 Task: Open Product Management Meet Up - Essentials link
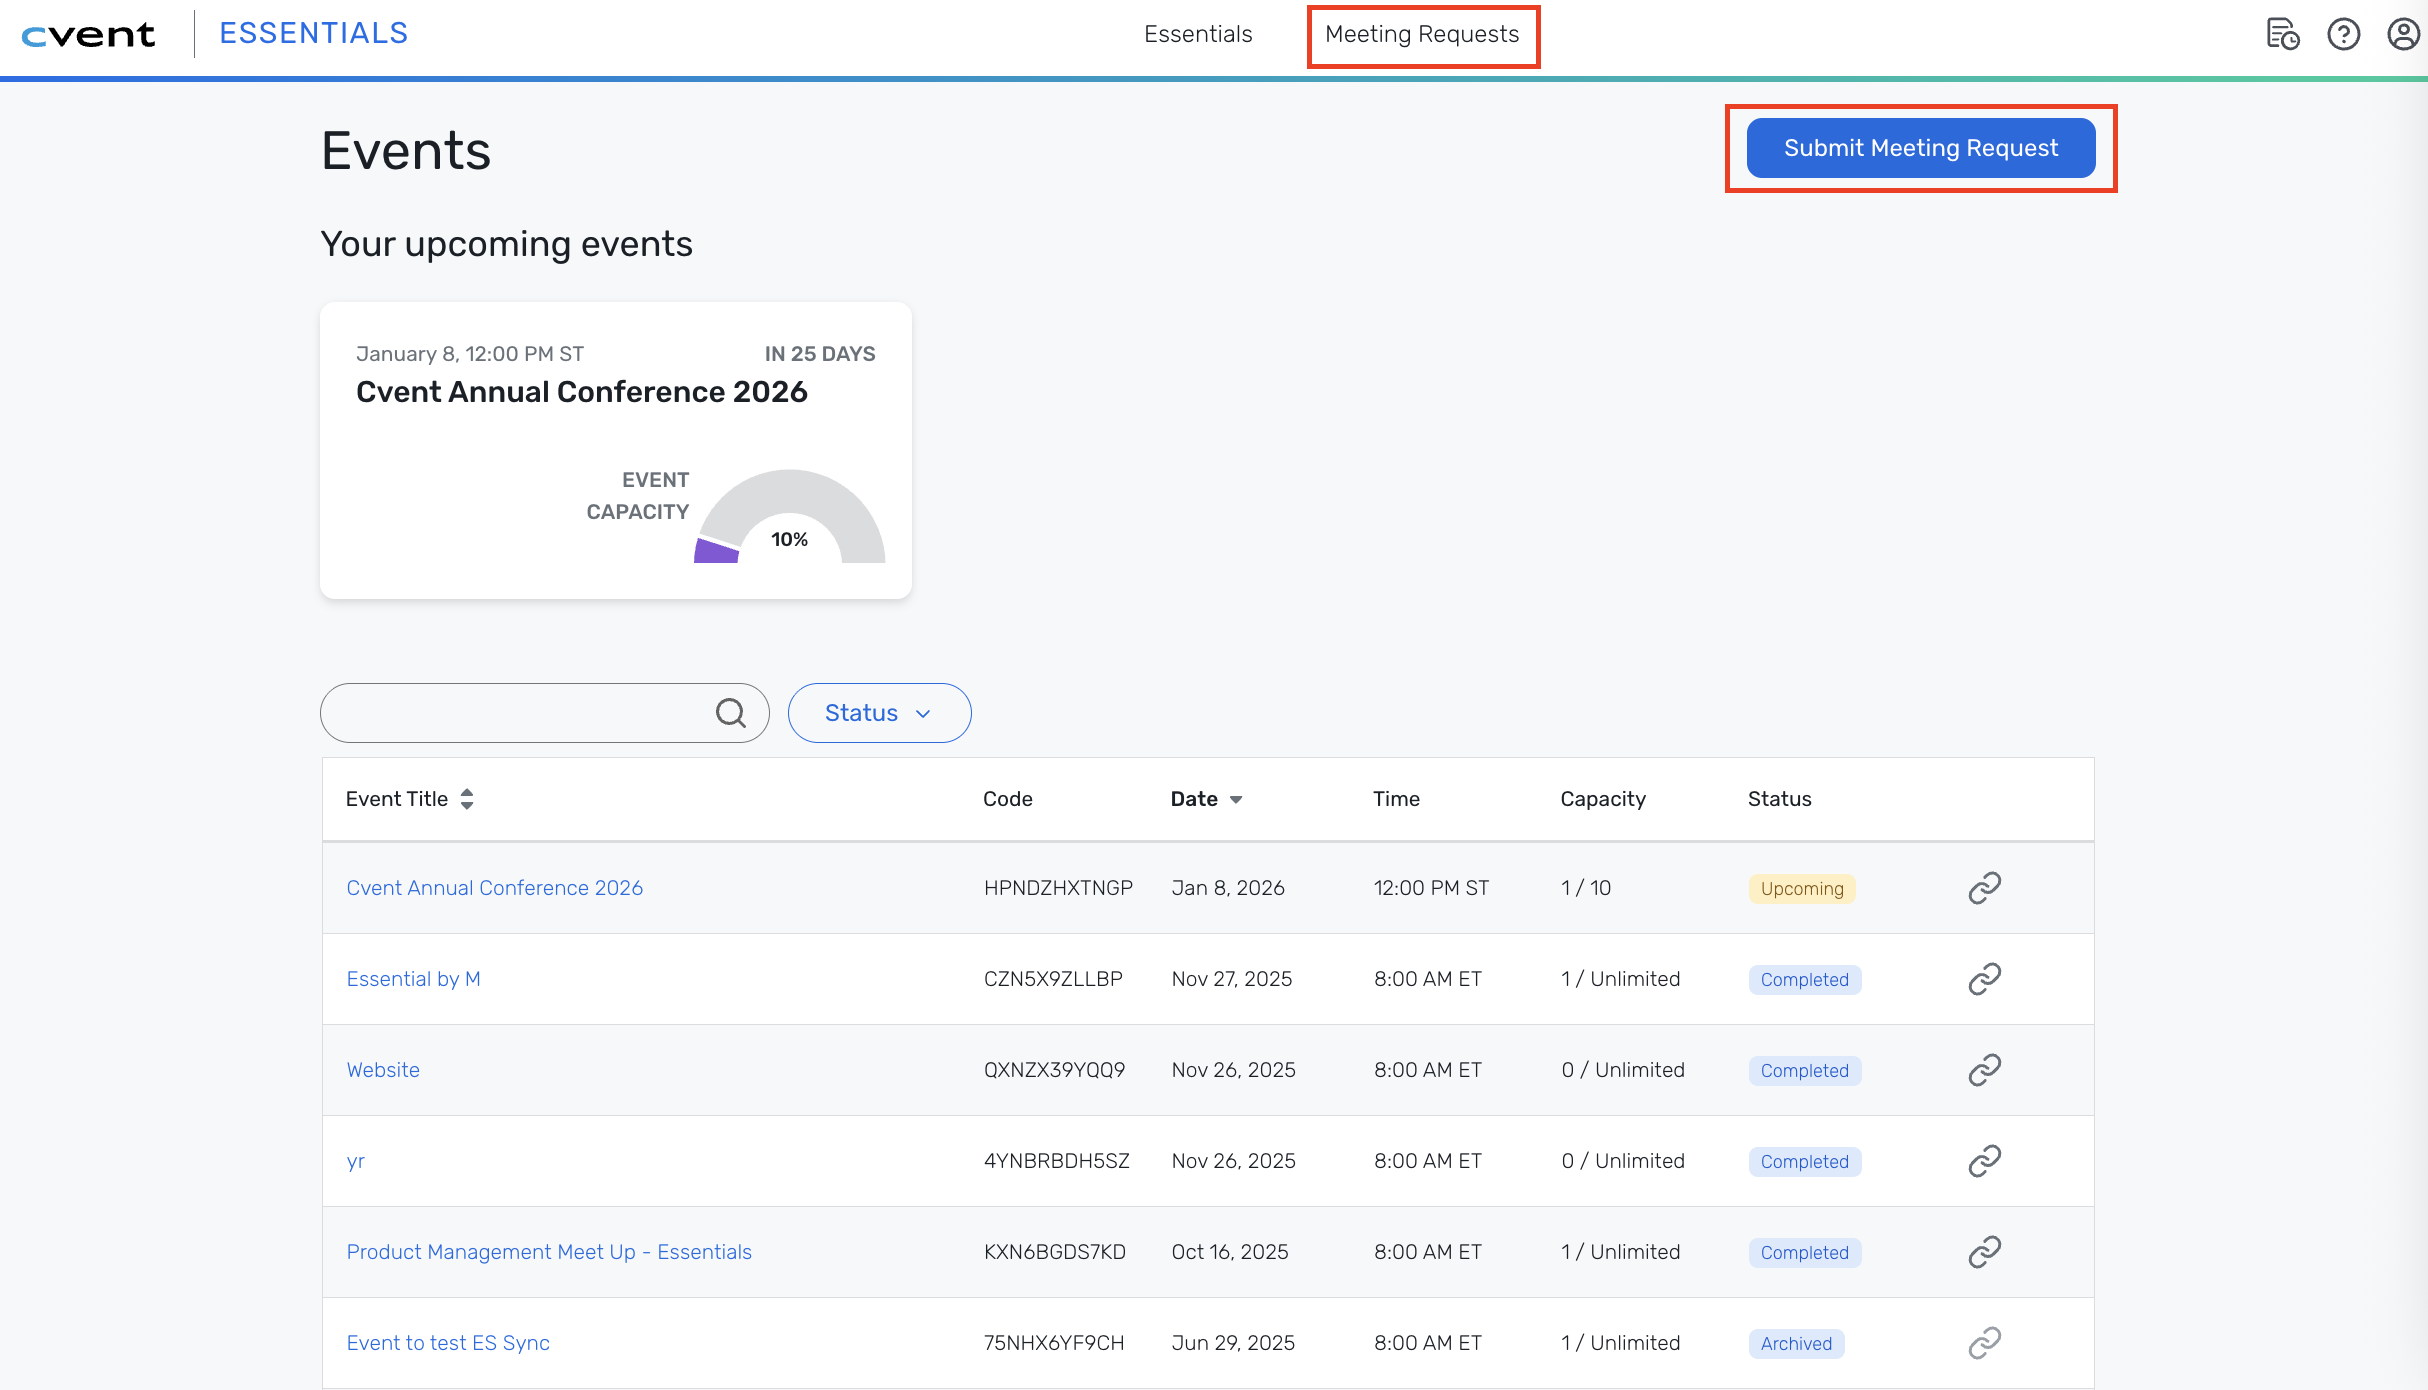click(549, 1252)
